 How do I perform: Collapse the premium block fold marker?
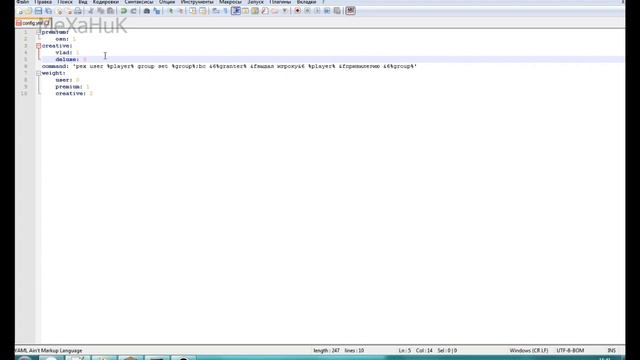(x=38, y=32)
